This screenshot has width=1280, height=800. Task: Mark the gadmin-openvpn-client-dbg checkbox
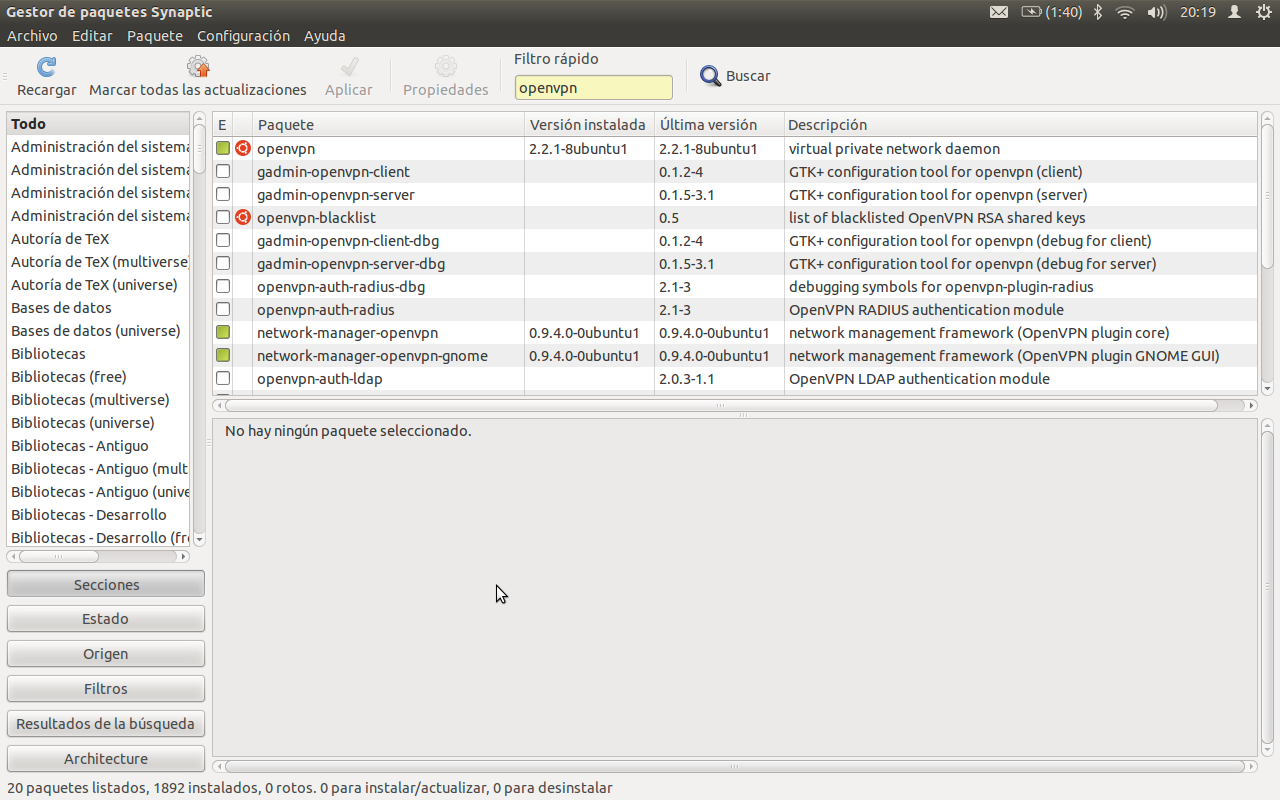point(223,240)
